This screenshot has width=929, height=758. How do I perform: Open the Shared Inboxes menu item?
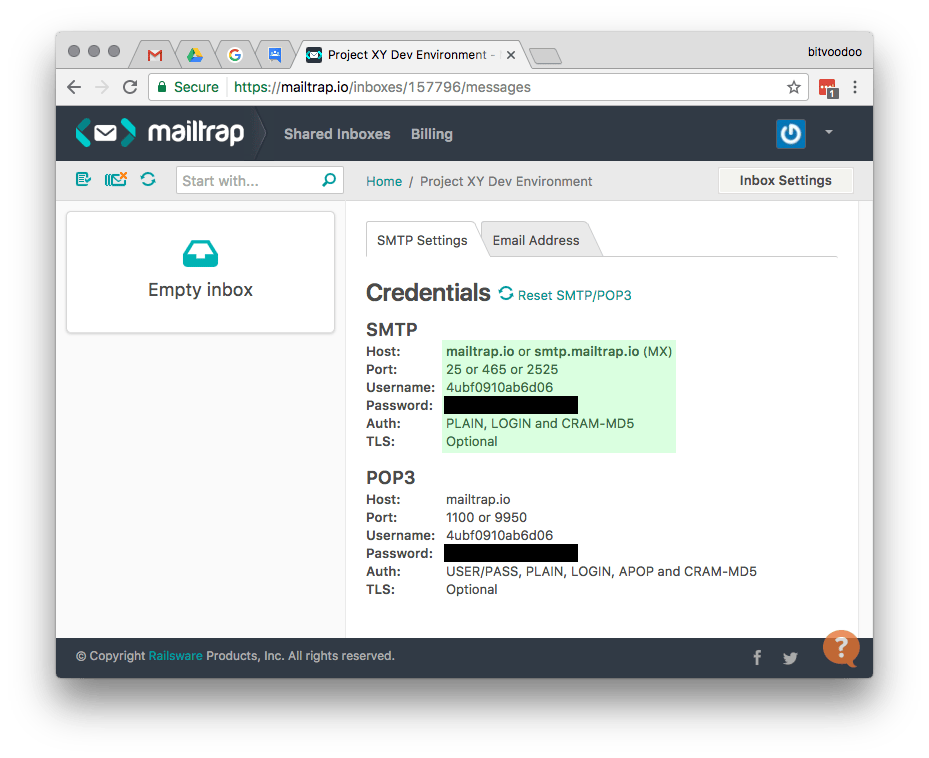point(337,134)
